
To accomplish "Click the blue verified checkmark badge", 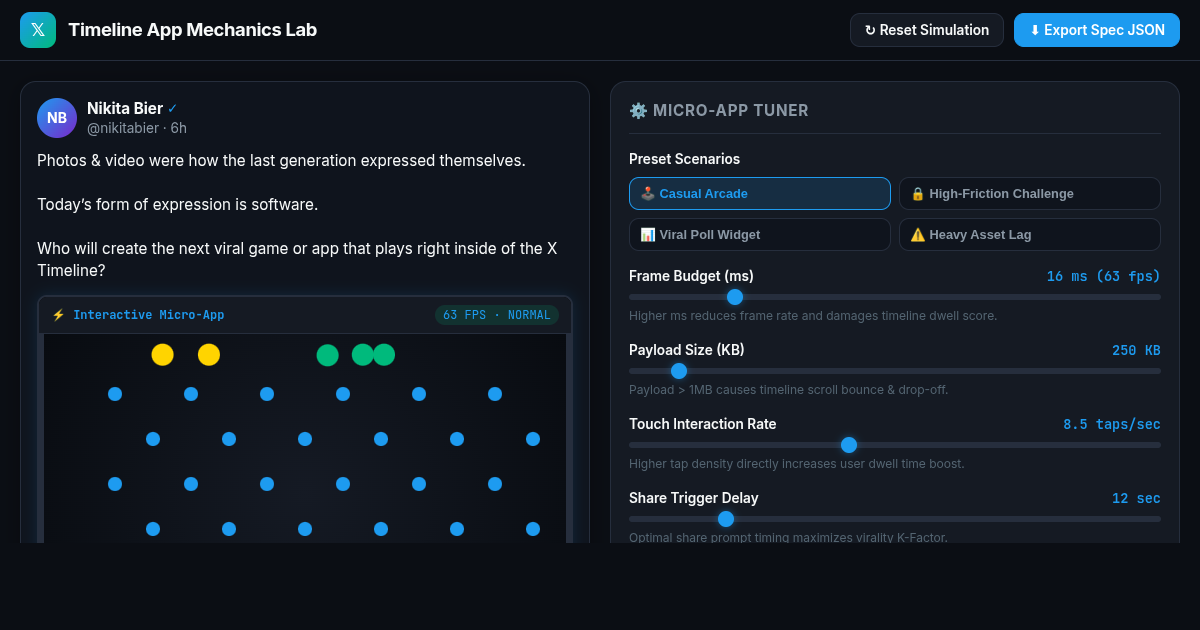I will (x=172, y=109).
